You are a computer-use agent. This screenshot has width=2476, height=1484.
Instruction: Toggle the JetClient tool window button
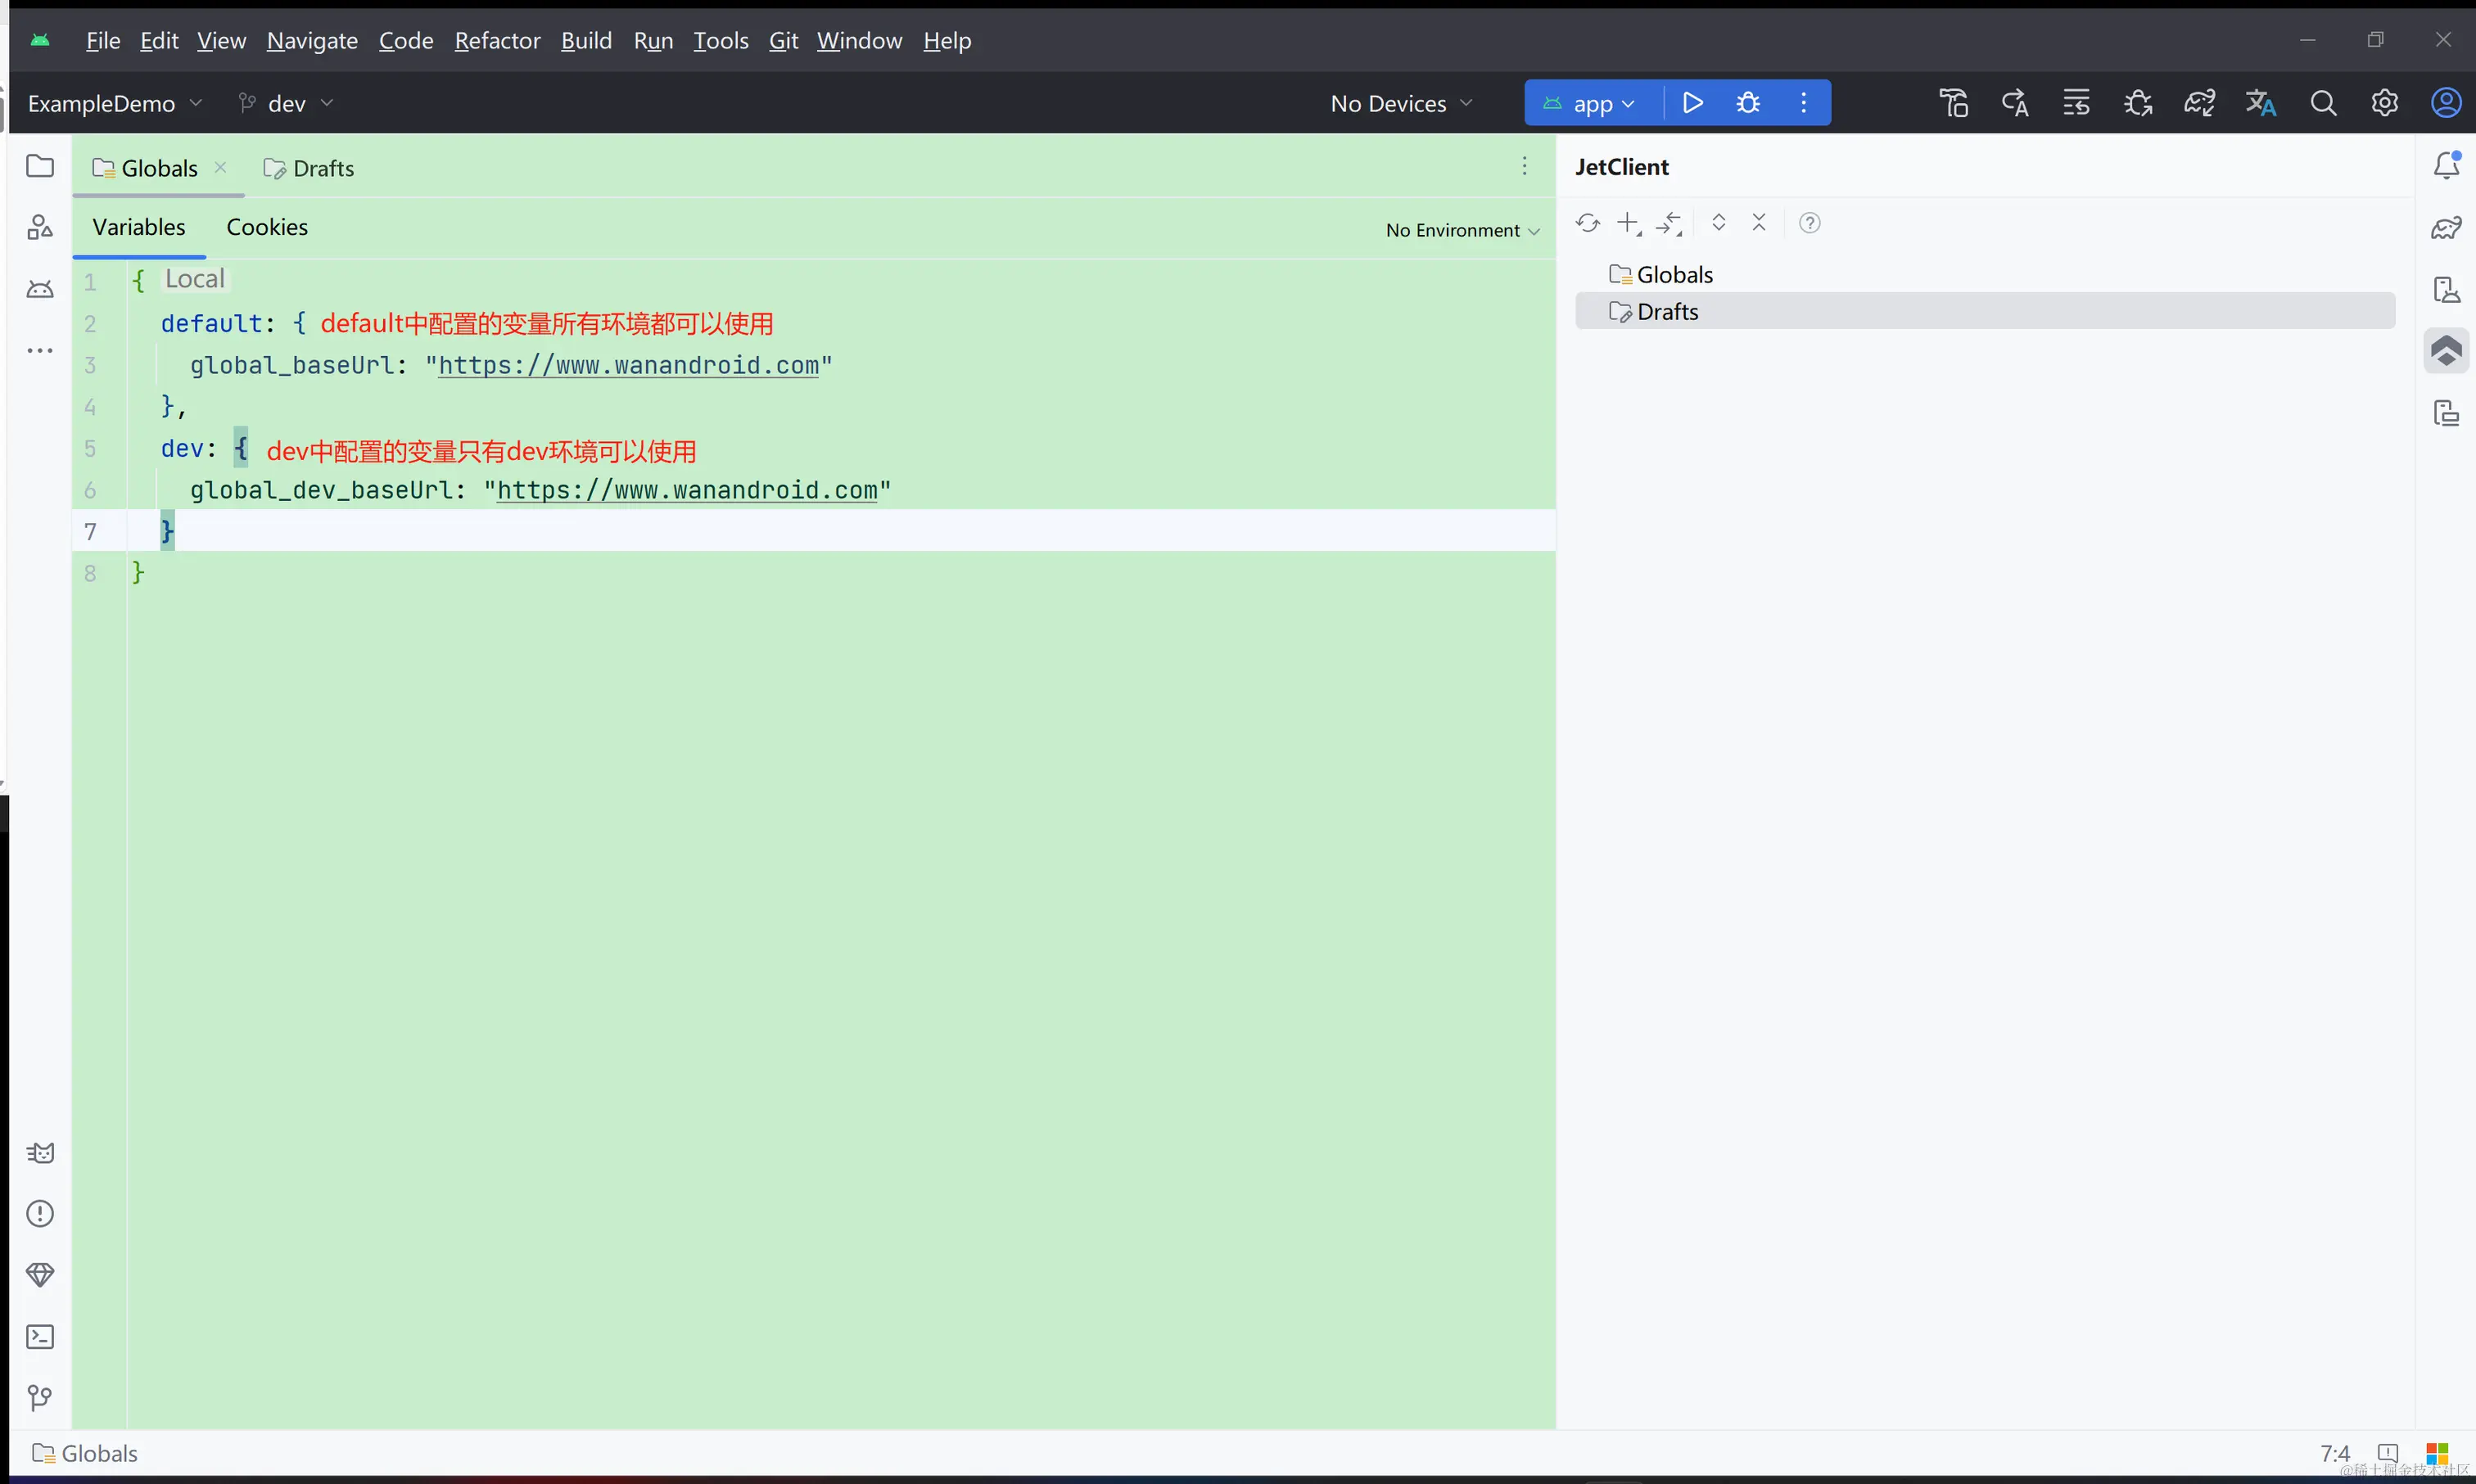pyautogui.click(x=2446, y=351)
